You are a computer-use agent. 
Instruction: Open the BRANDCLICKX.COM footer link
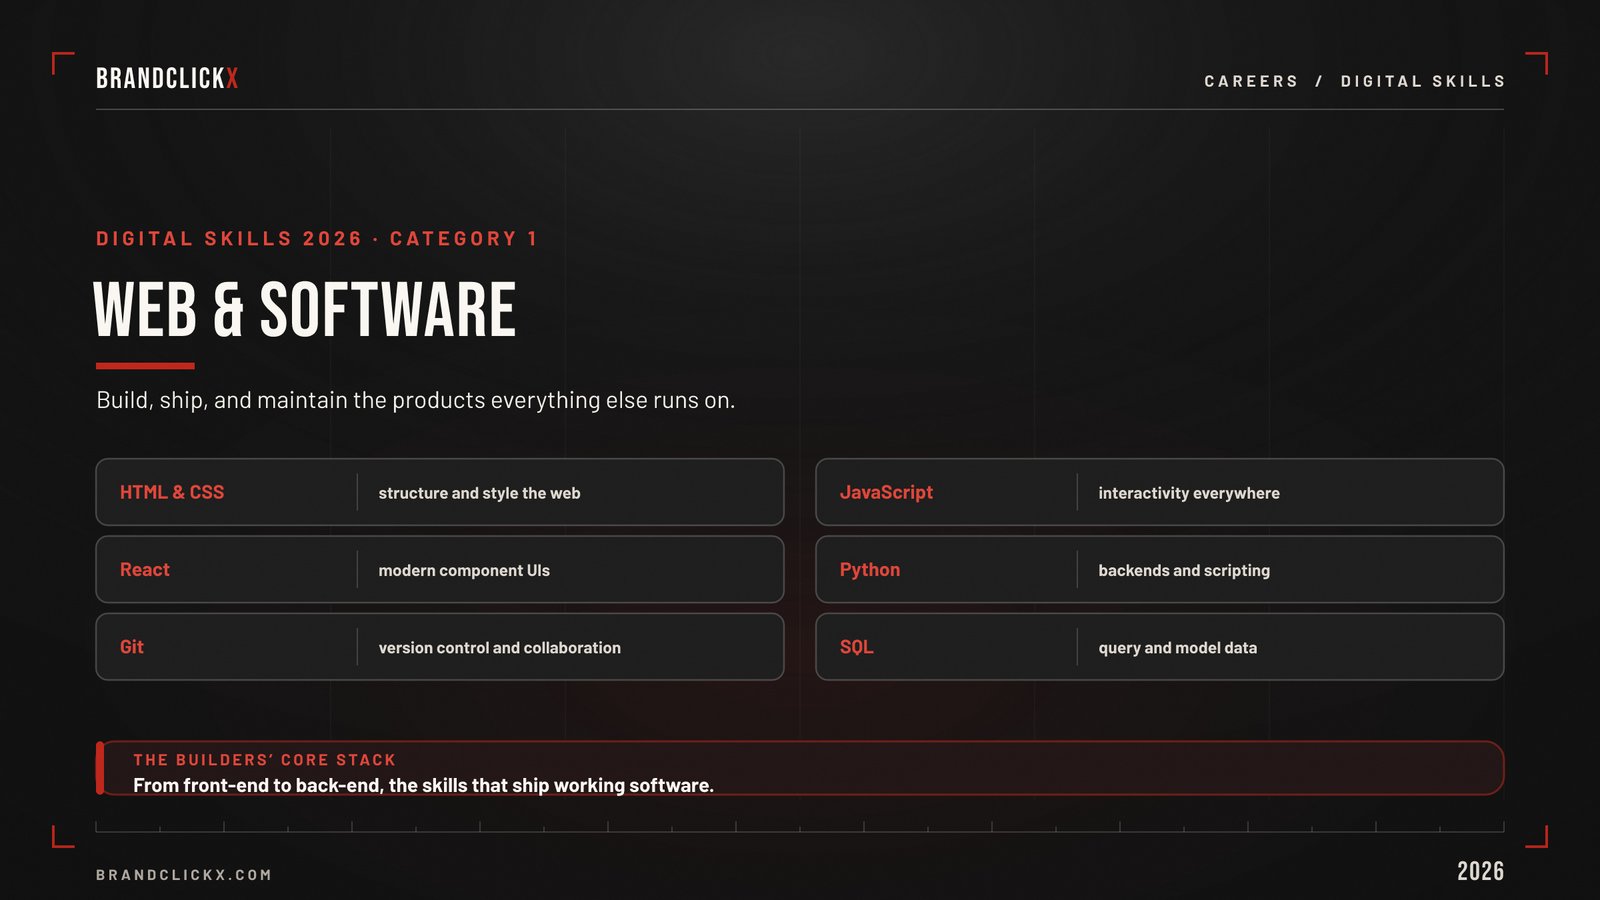coord(184,875)
